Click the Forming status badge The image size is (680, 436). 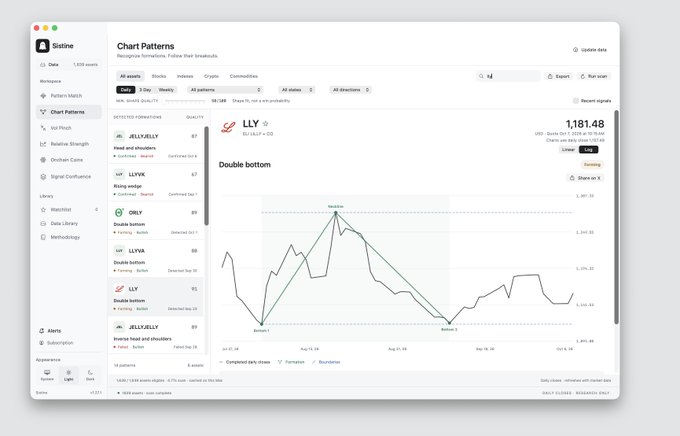[x=592, y=165]
